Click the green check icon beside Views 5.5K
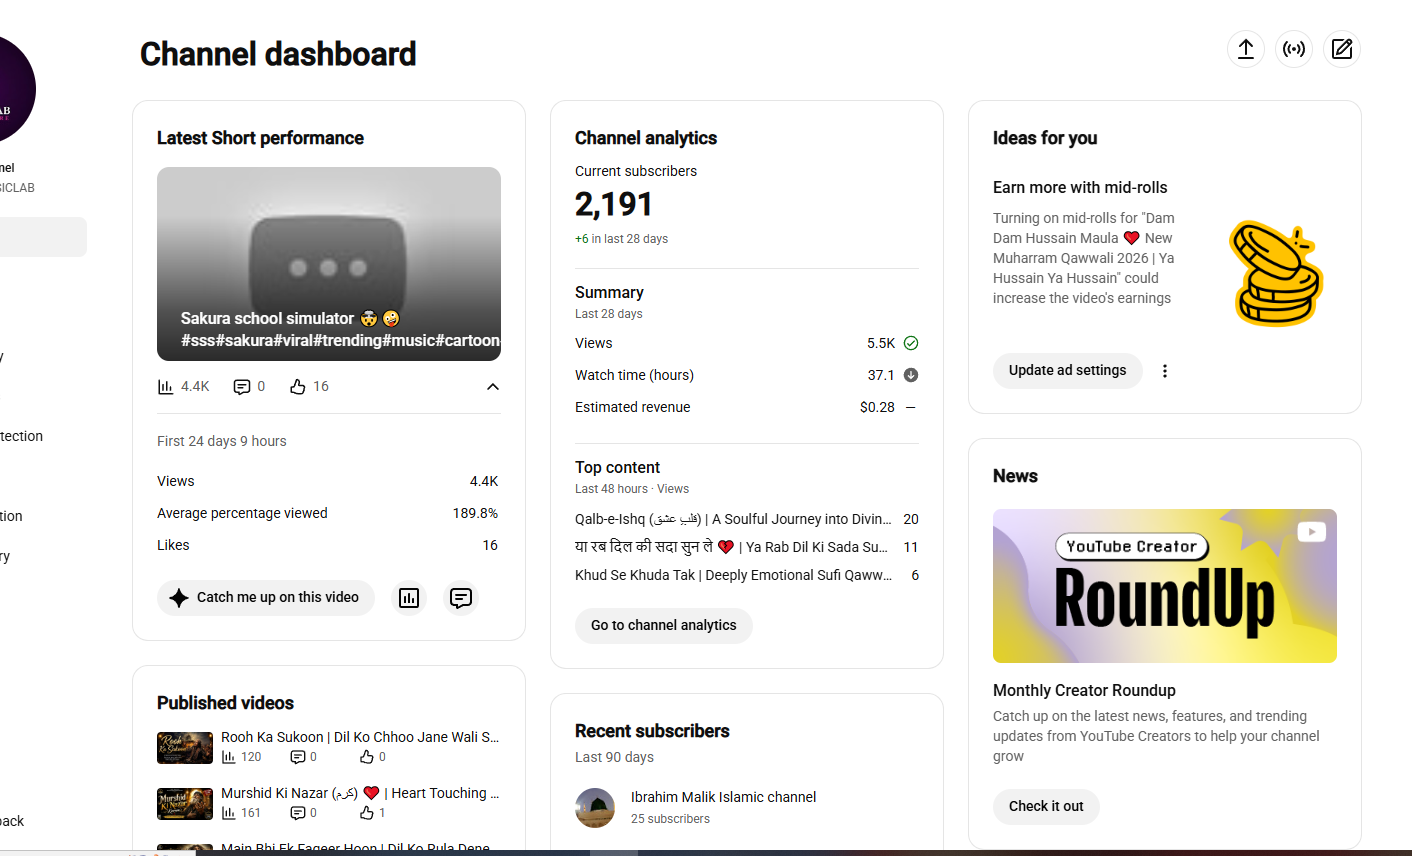The image size is (1412, 856). pyautogui.click(x=911, y=343)
